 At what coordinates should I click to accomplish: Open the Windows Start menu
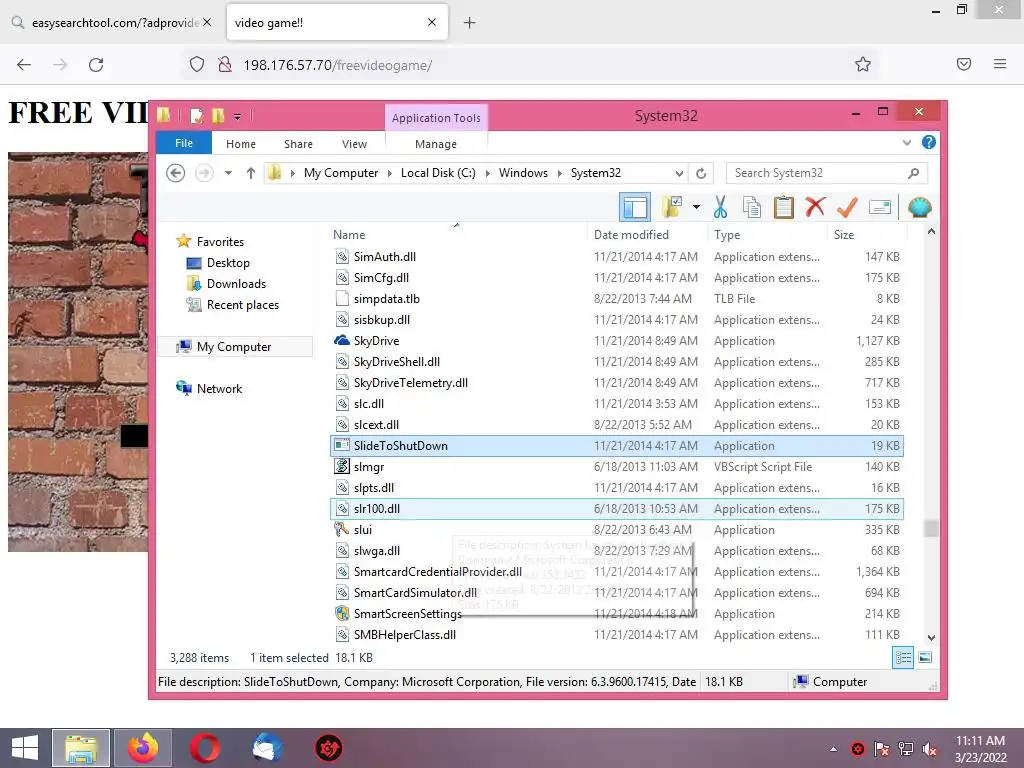(25, 748)
